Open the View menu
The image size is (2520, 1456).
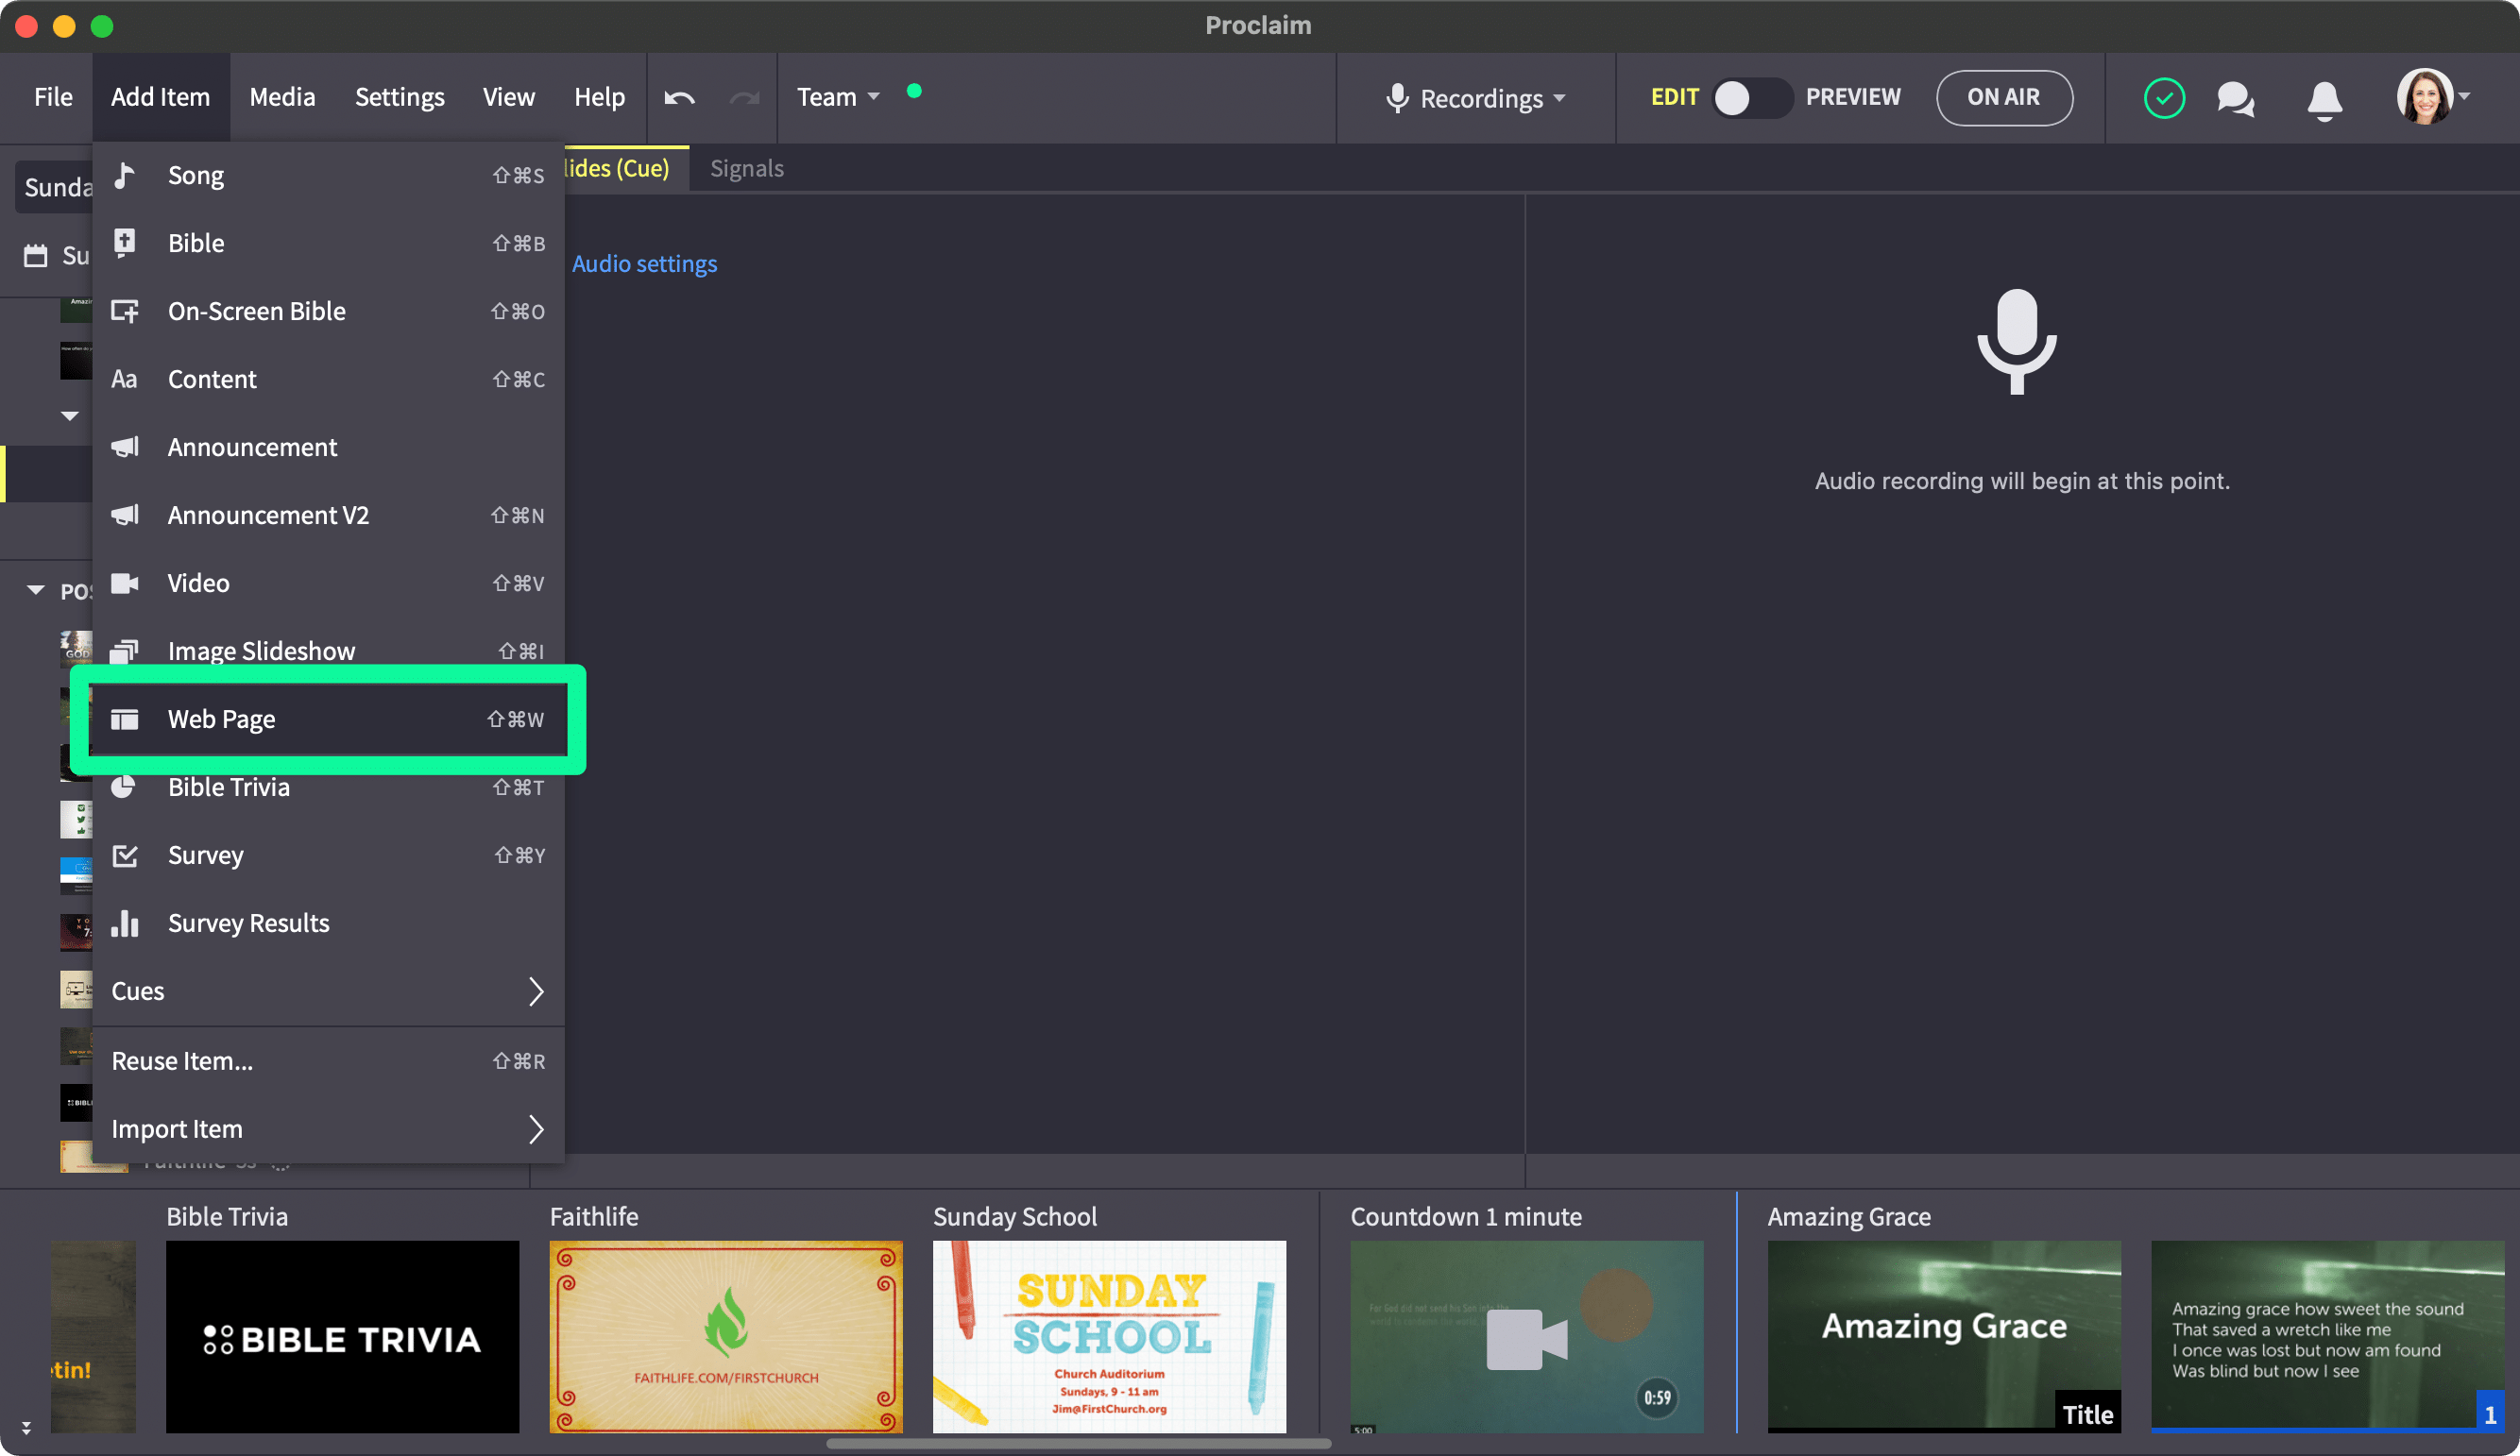click(x=508, y=96)
